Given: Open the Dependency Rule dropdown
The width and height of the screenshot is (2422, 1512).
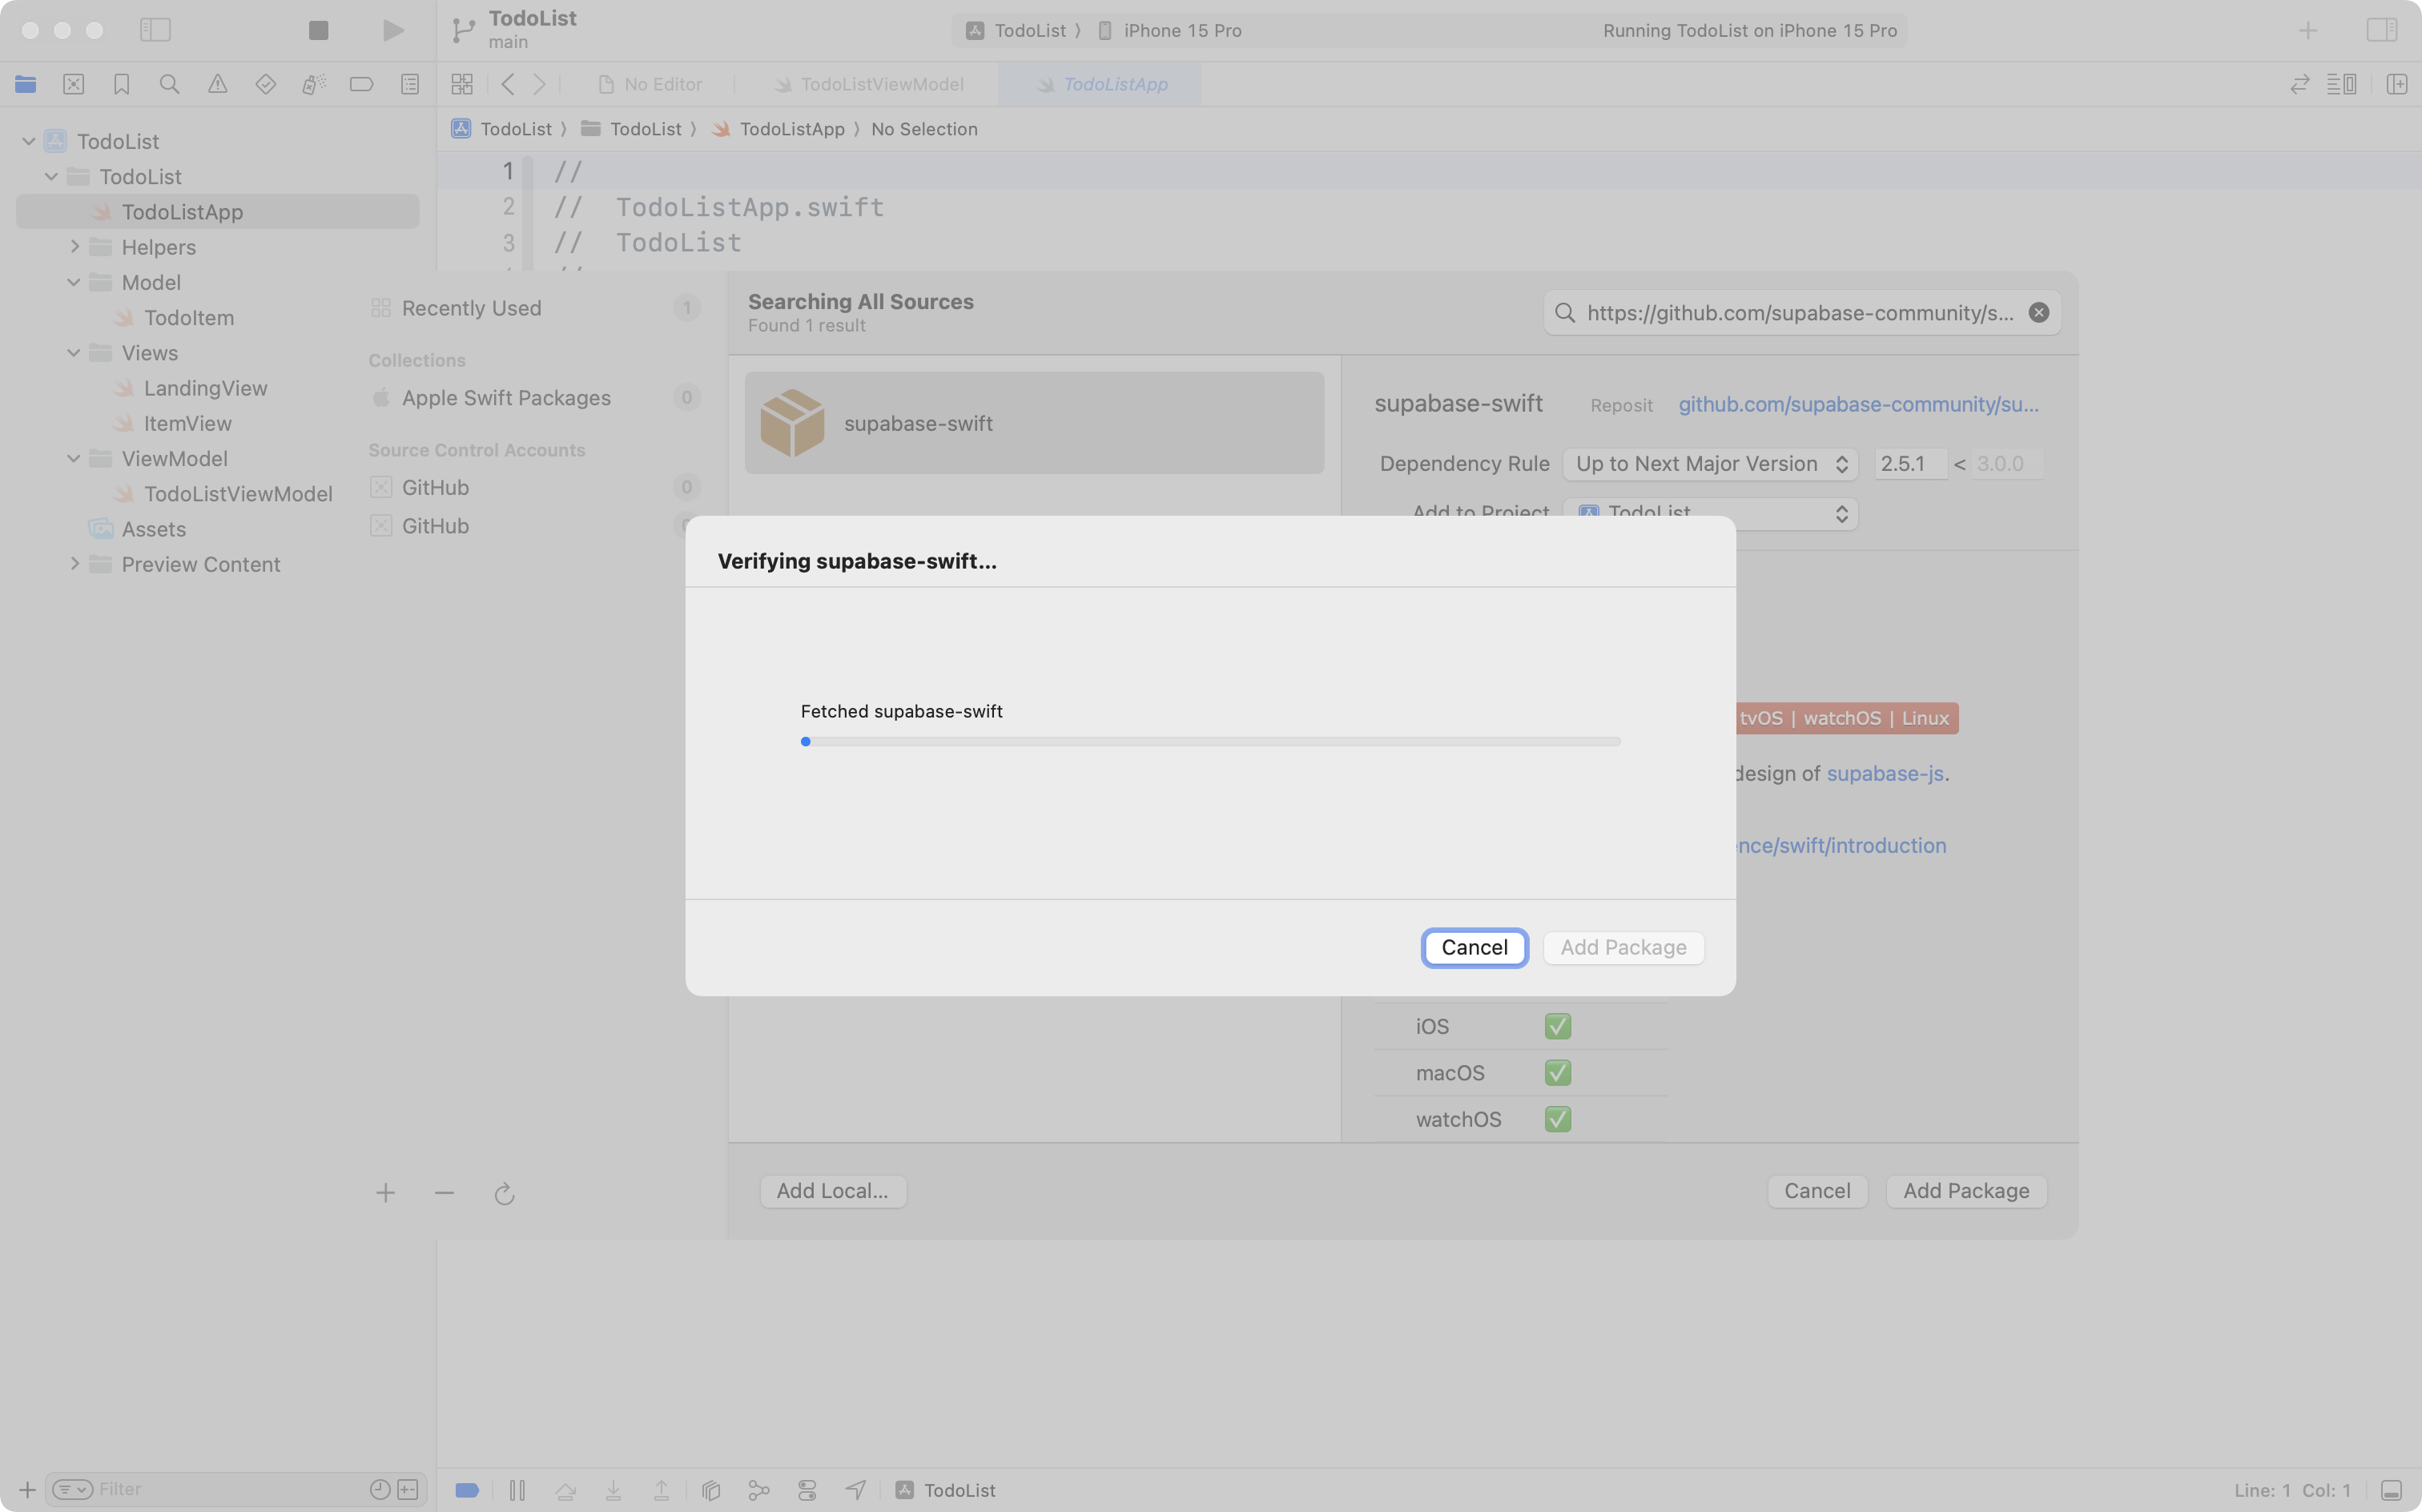Looking at the screenshot, I should click(x=1710, y=464).
